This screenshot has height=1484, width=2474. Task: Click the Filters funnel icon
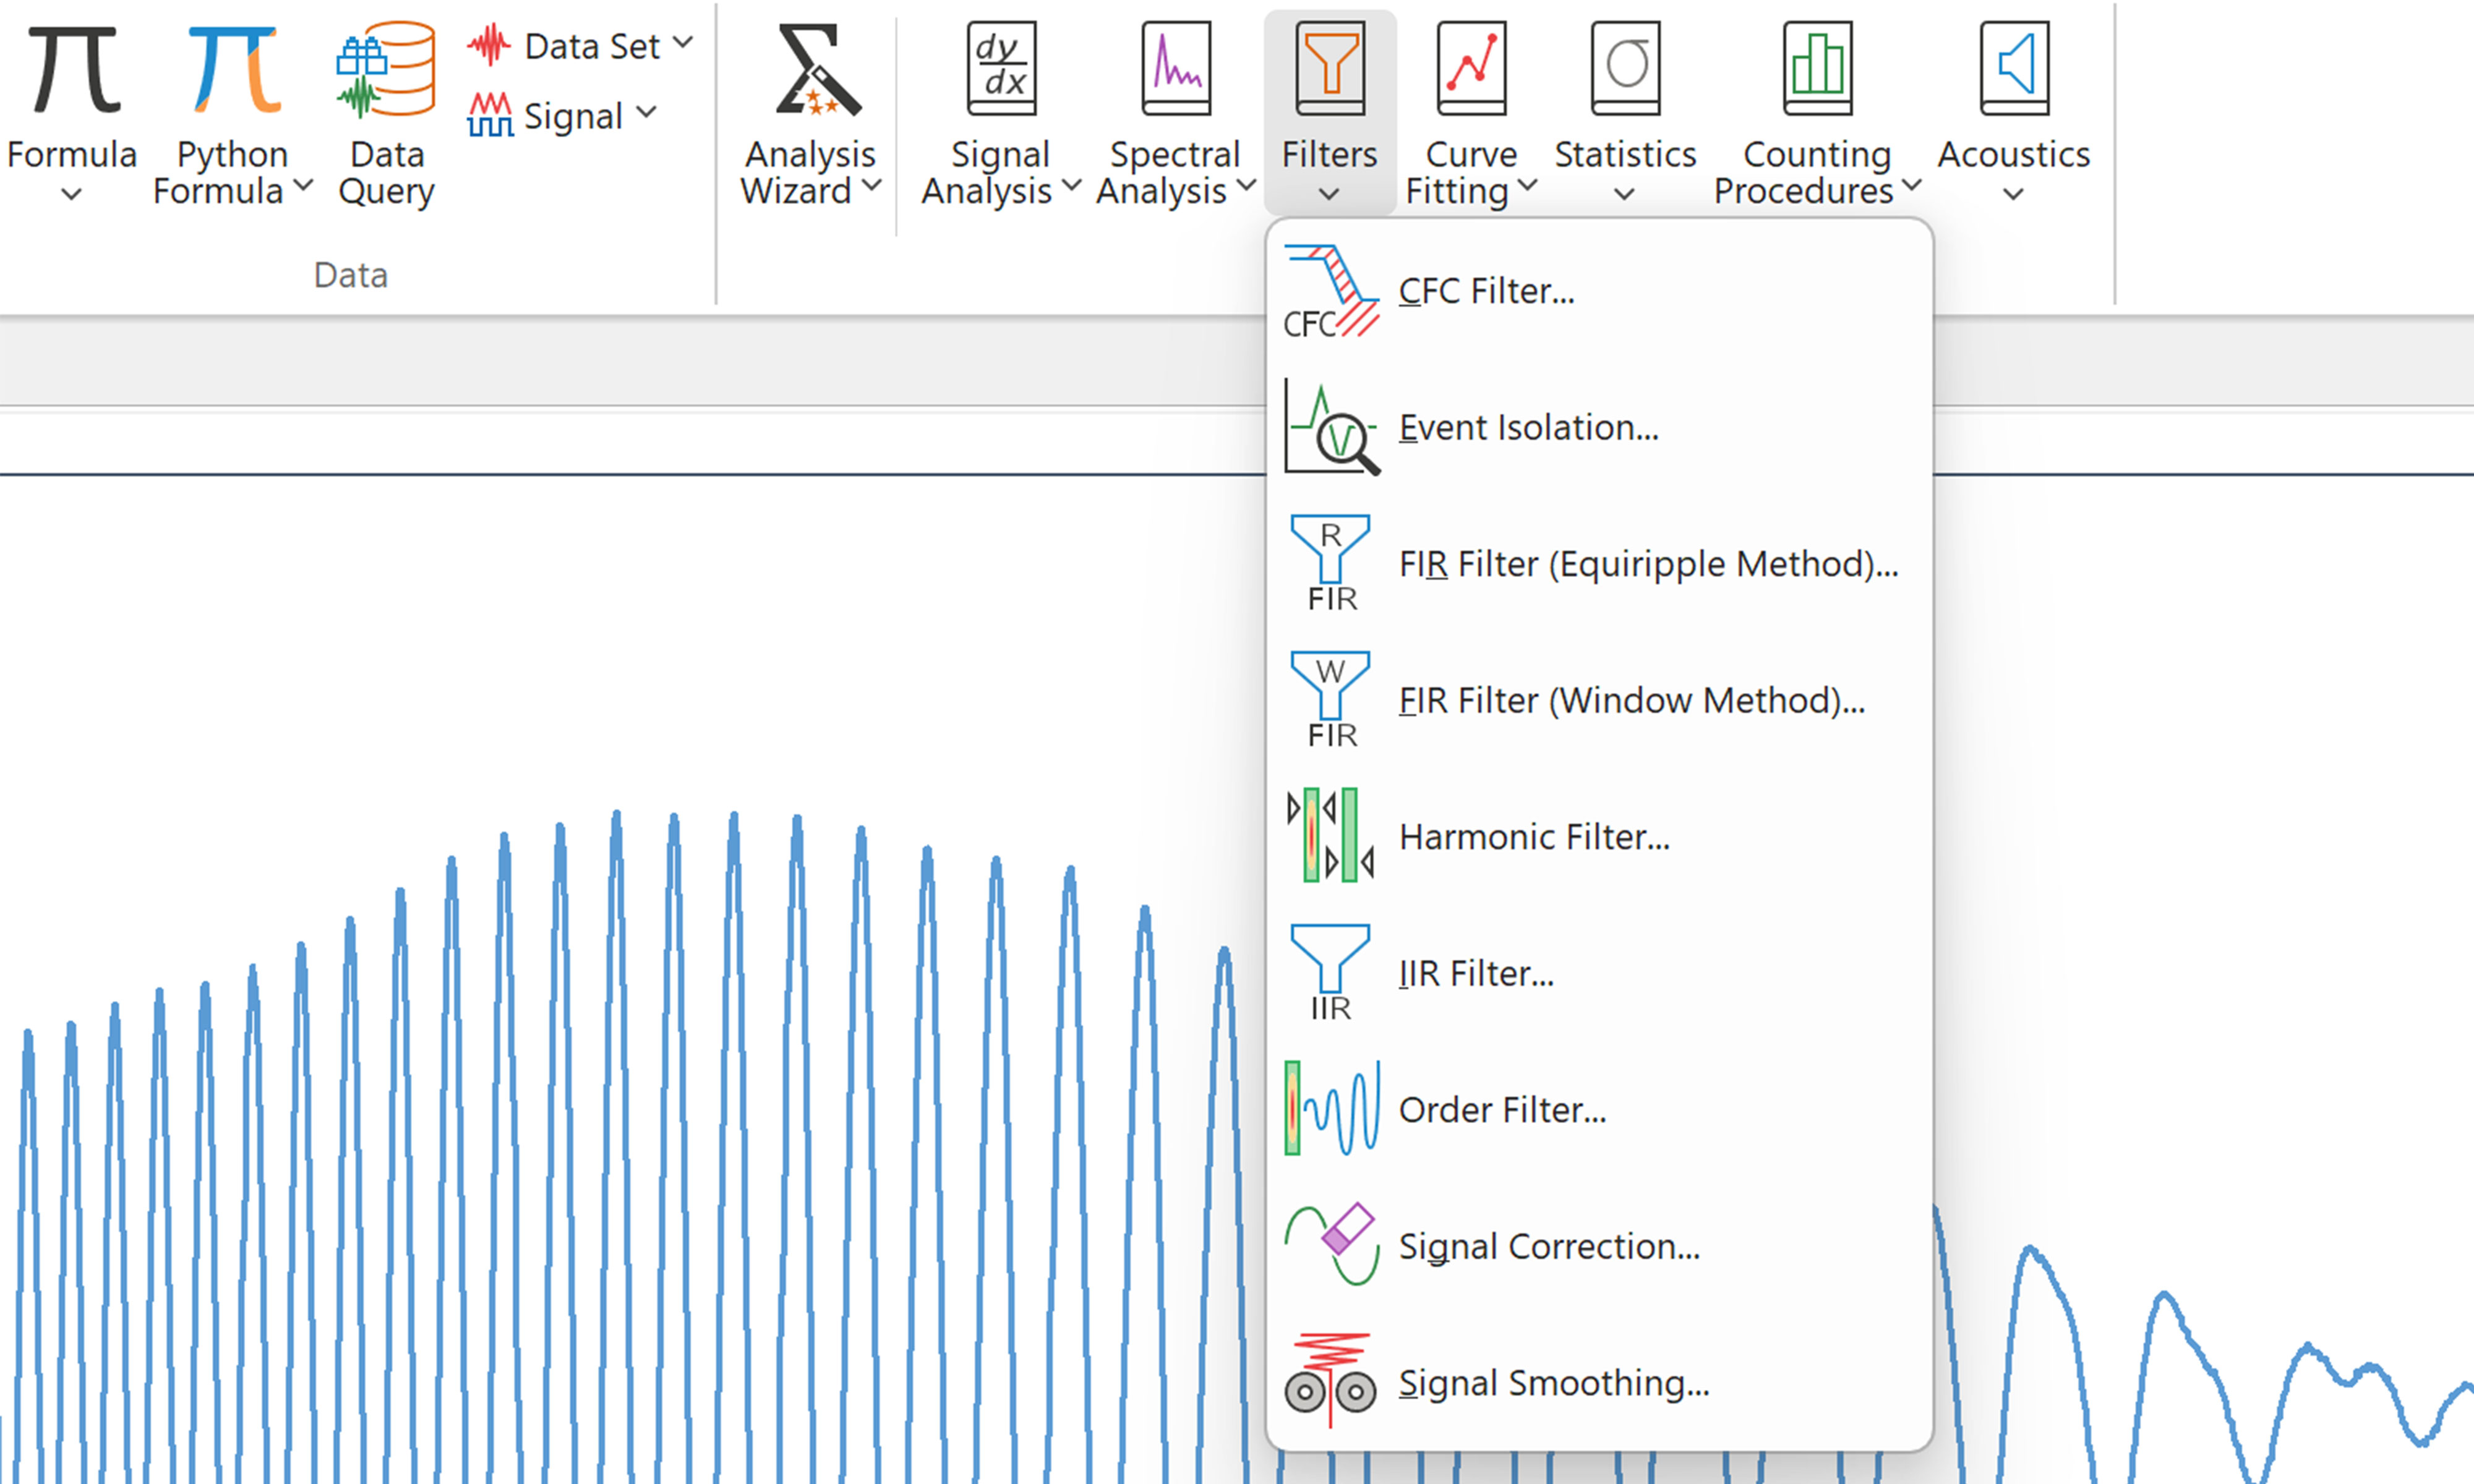[1330, 69]
